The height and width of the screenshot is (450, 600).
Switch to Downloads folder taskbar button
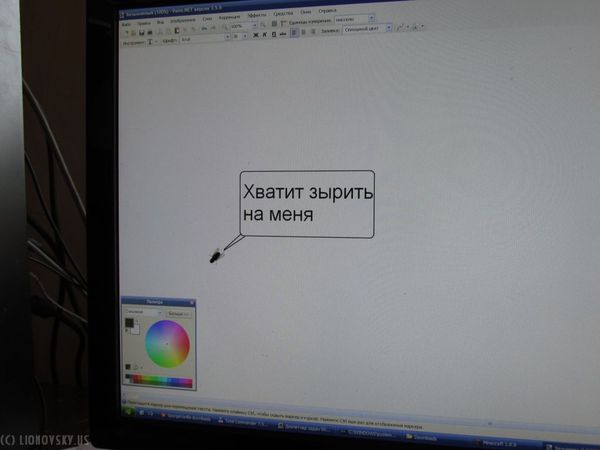click(421, 437)
